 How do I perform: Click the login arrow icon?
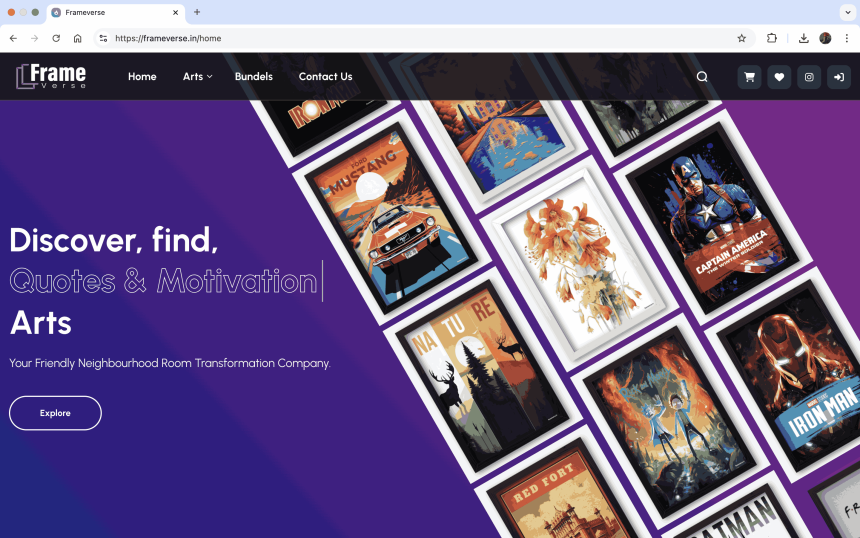click(839, 77)
